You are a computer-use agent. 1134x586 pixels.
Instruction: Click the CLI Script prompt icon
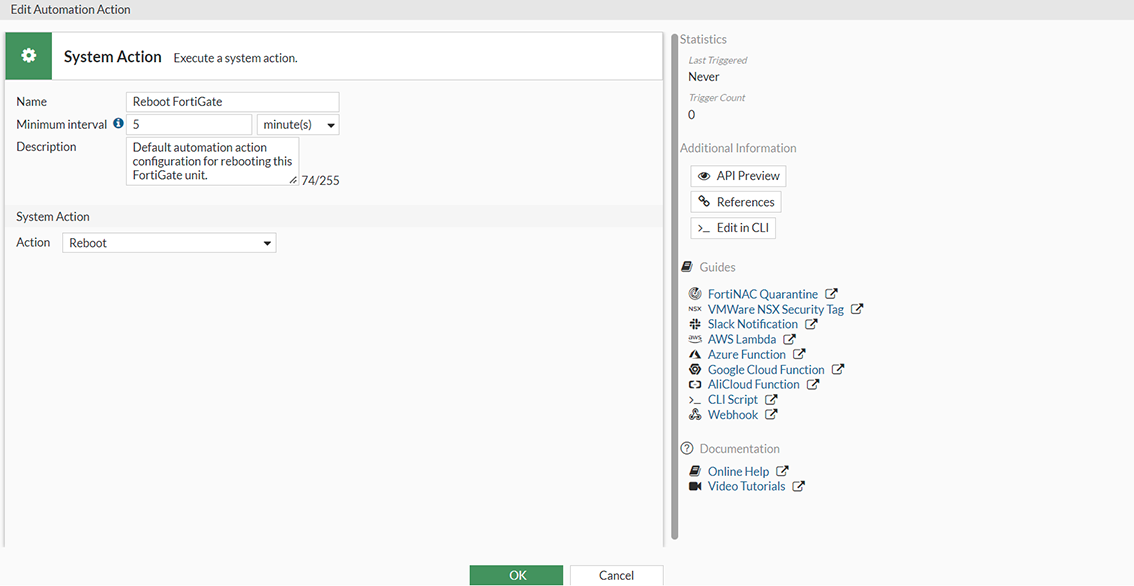[695, 400]
